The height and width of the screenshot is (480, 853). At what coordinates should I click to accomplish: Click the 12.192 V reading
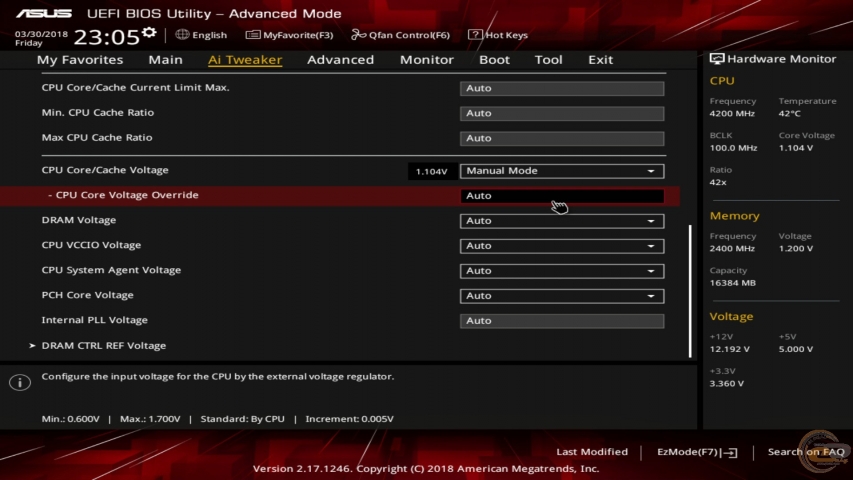pos(730,349)
